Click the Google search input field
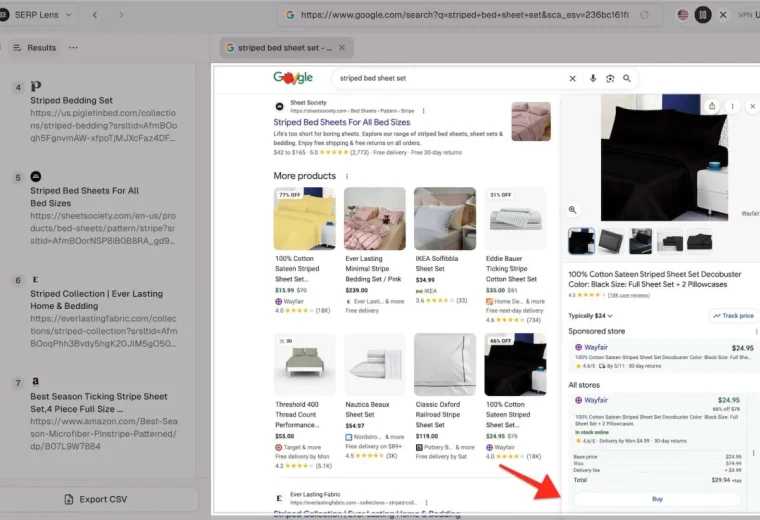 tap(451, 78)
